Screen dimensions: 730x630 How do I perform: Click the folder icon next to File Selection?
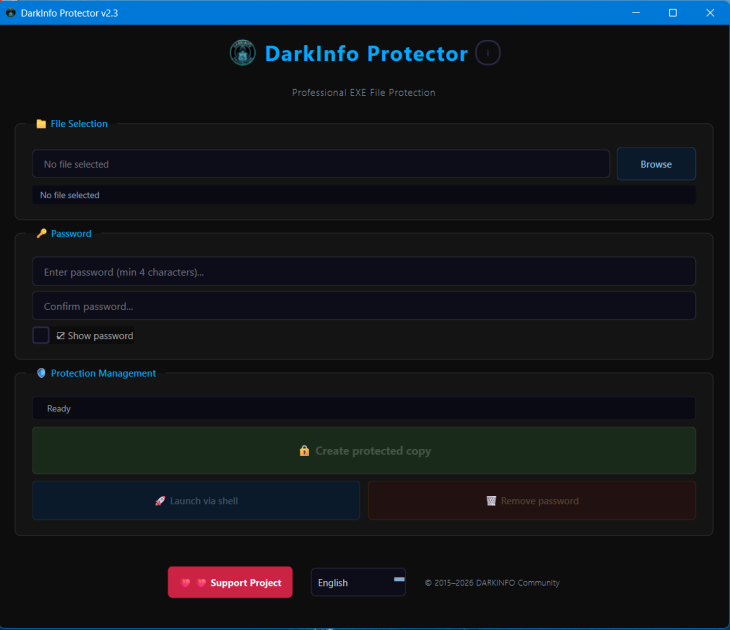tap(41, 124)
